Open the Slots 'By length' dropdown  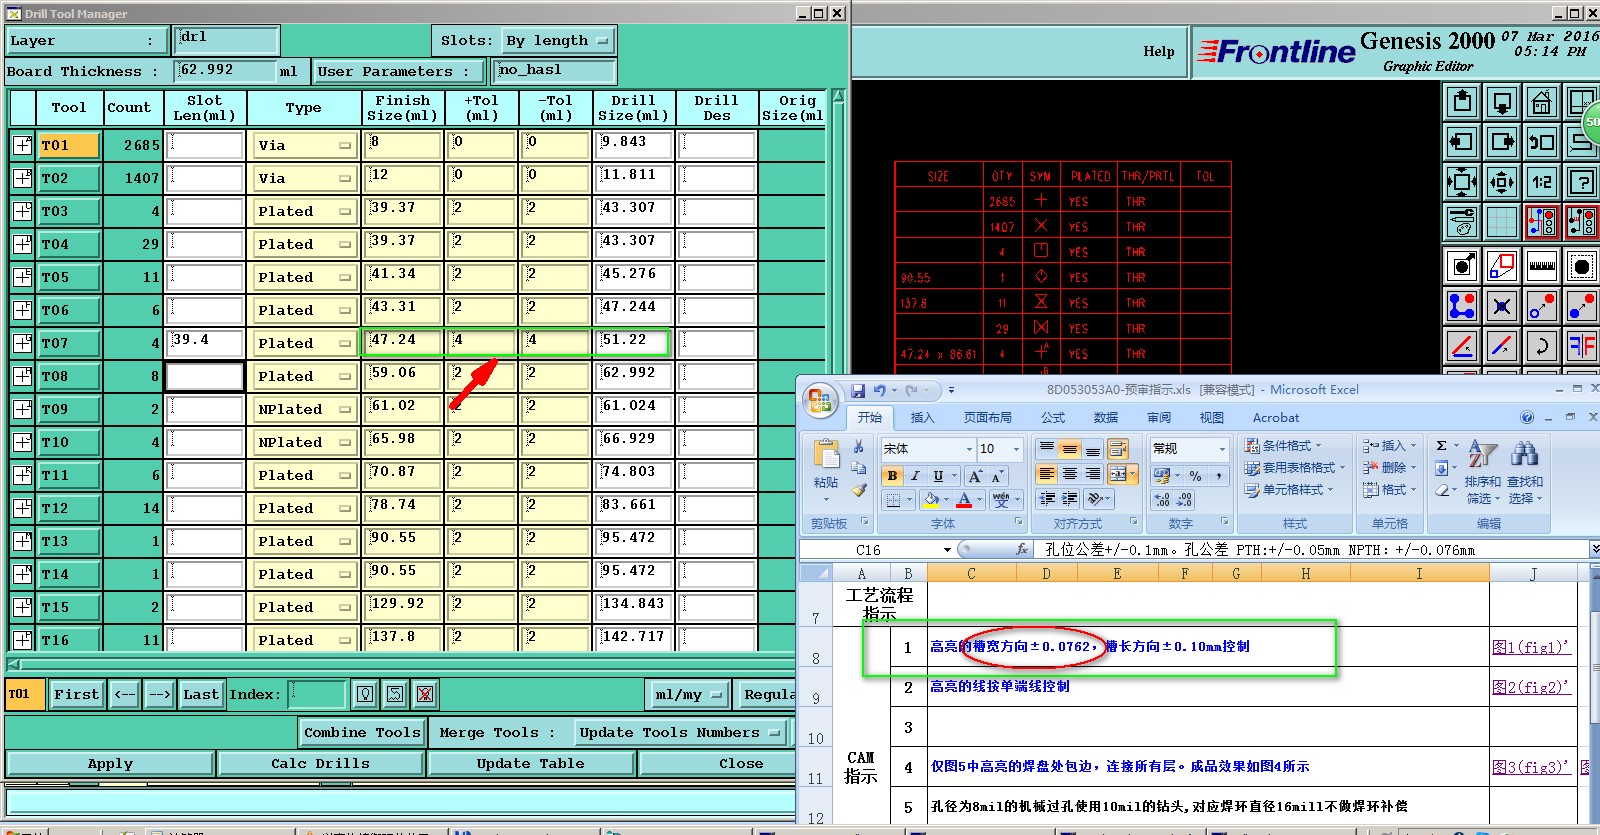click(558, 41)
